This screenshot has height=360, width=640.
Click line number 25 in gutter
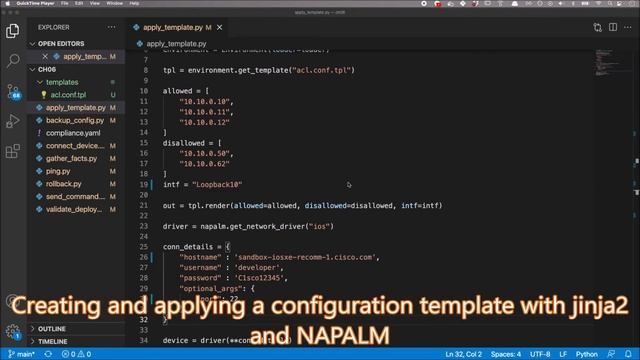coord(144,247)
